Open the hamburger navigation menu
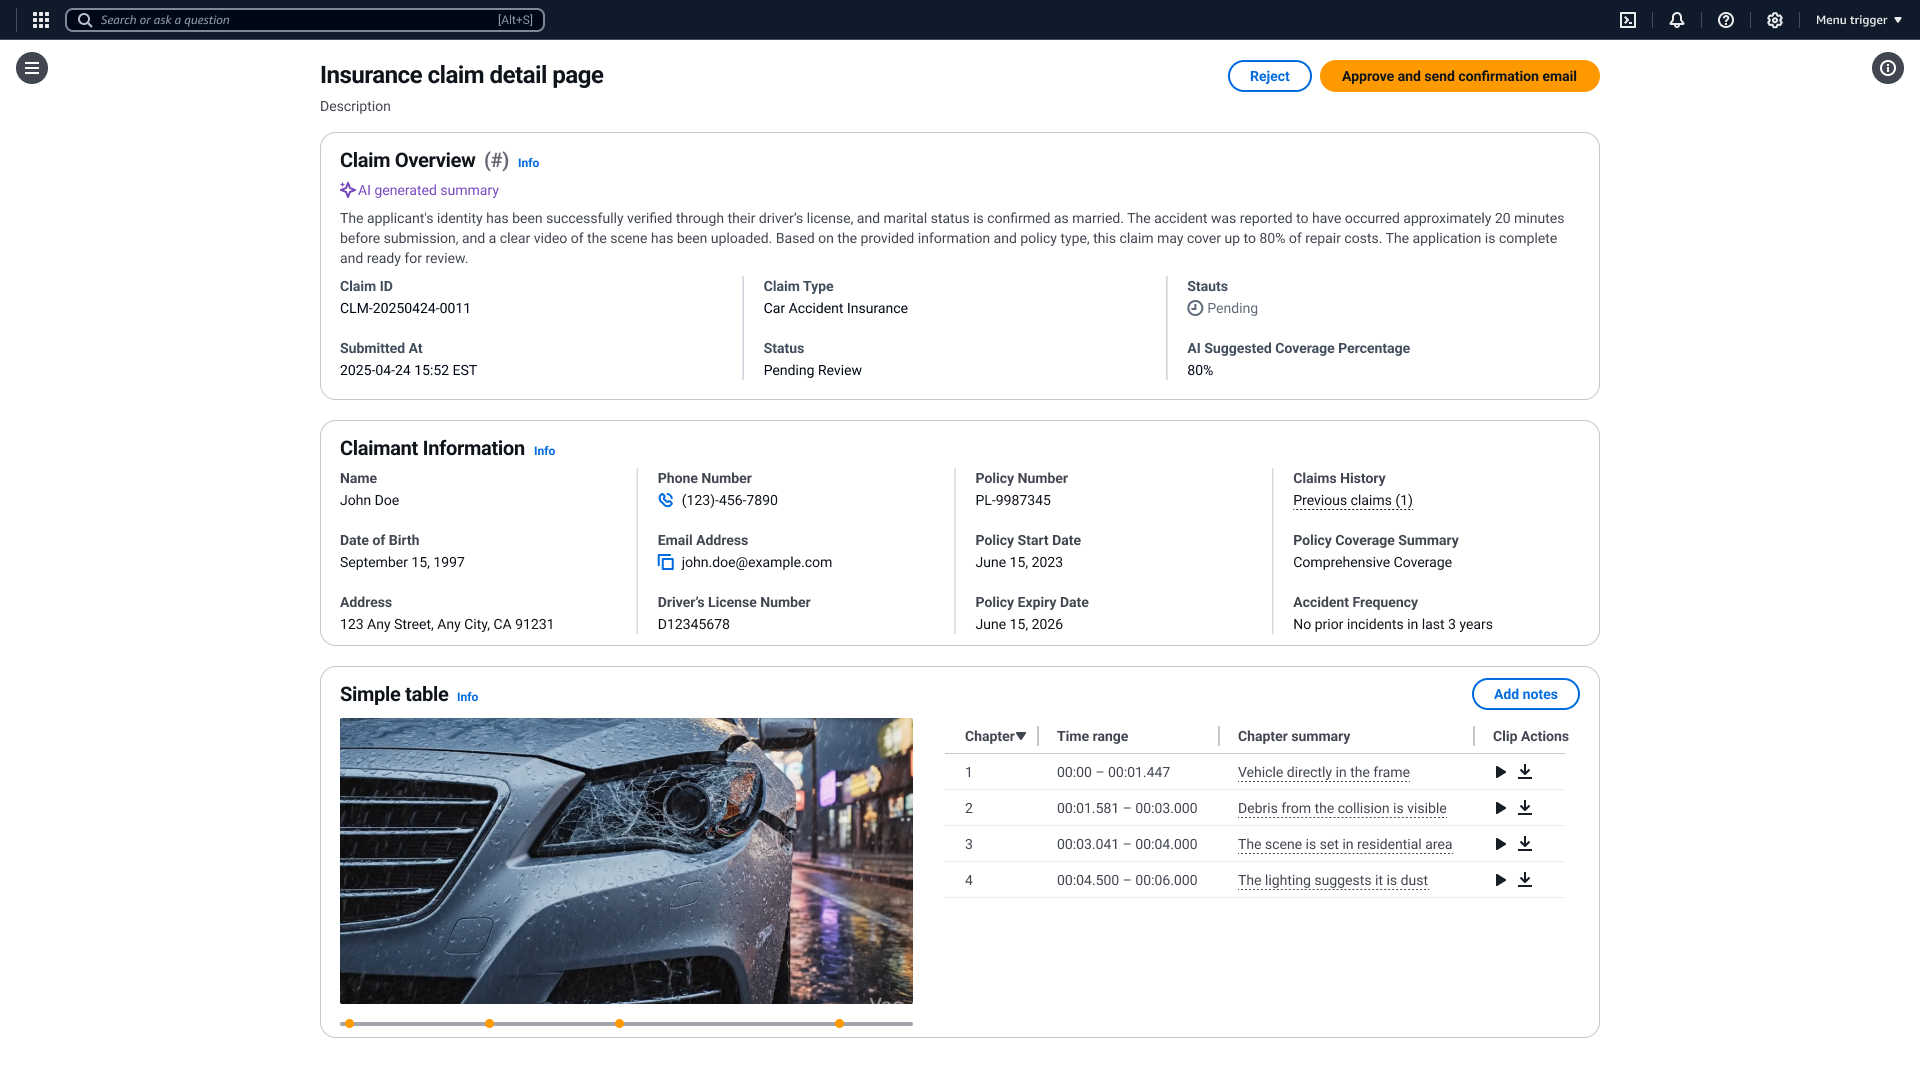The image size is (1920, 1080). pos(32,68)
